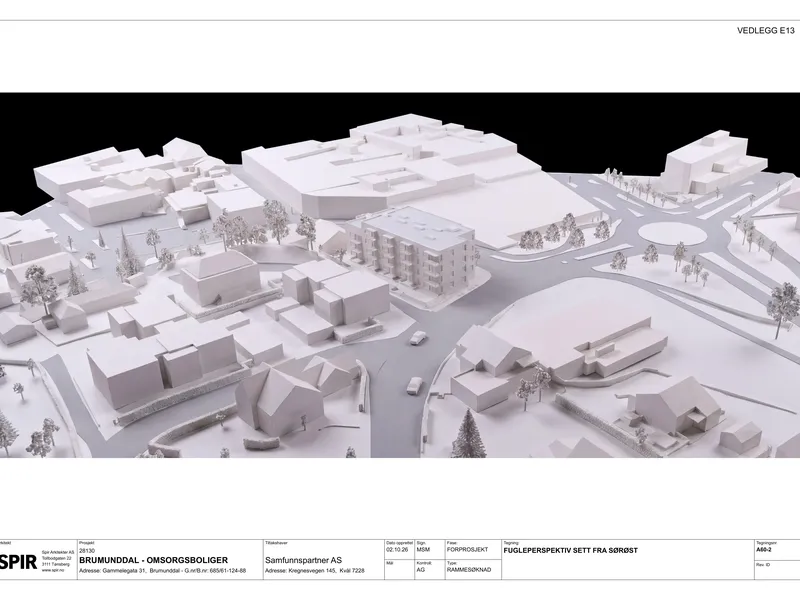Image resolution: width=800 pixels, height=600 pixels.
Task: Click the creation date '02.10.26'
Action: point(397,550)
